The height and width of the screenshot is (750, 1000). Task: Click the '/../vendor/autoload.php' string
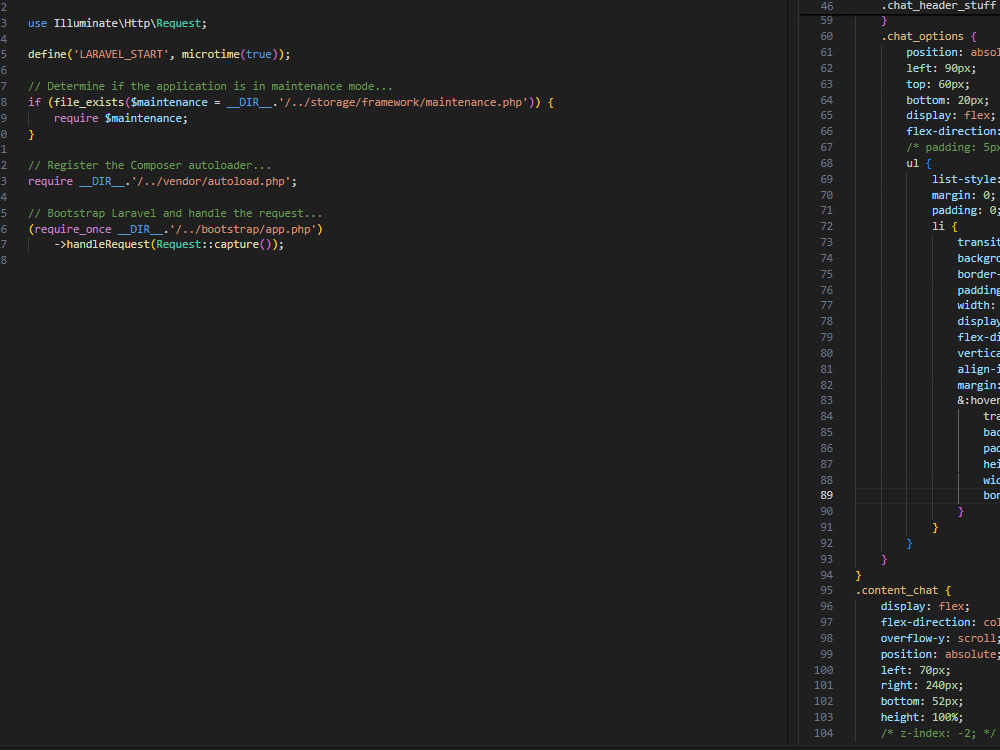pyautogui.click(x=210, y=181)
